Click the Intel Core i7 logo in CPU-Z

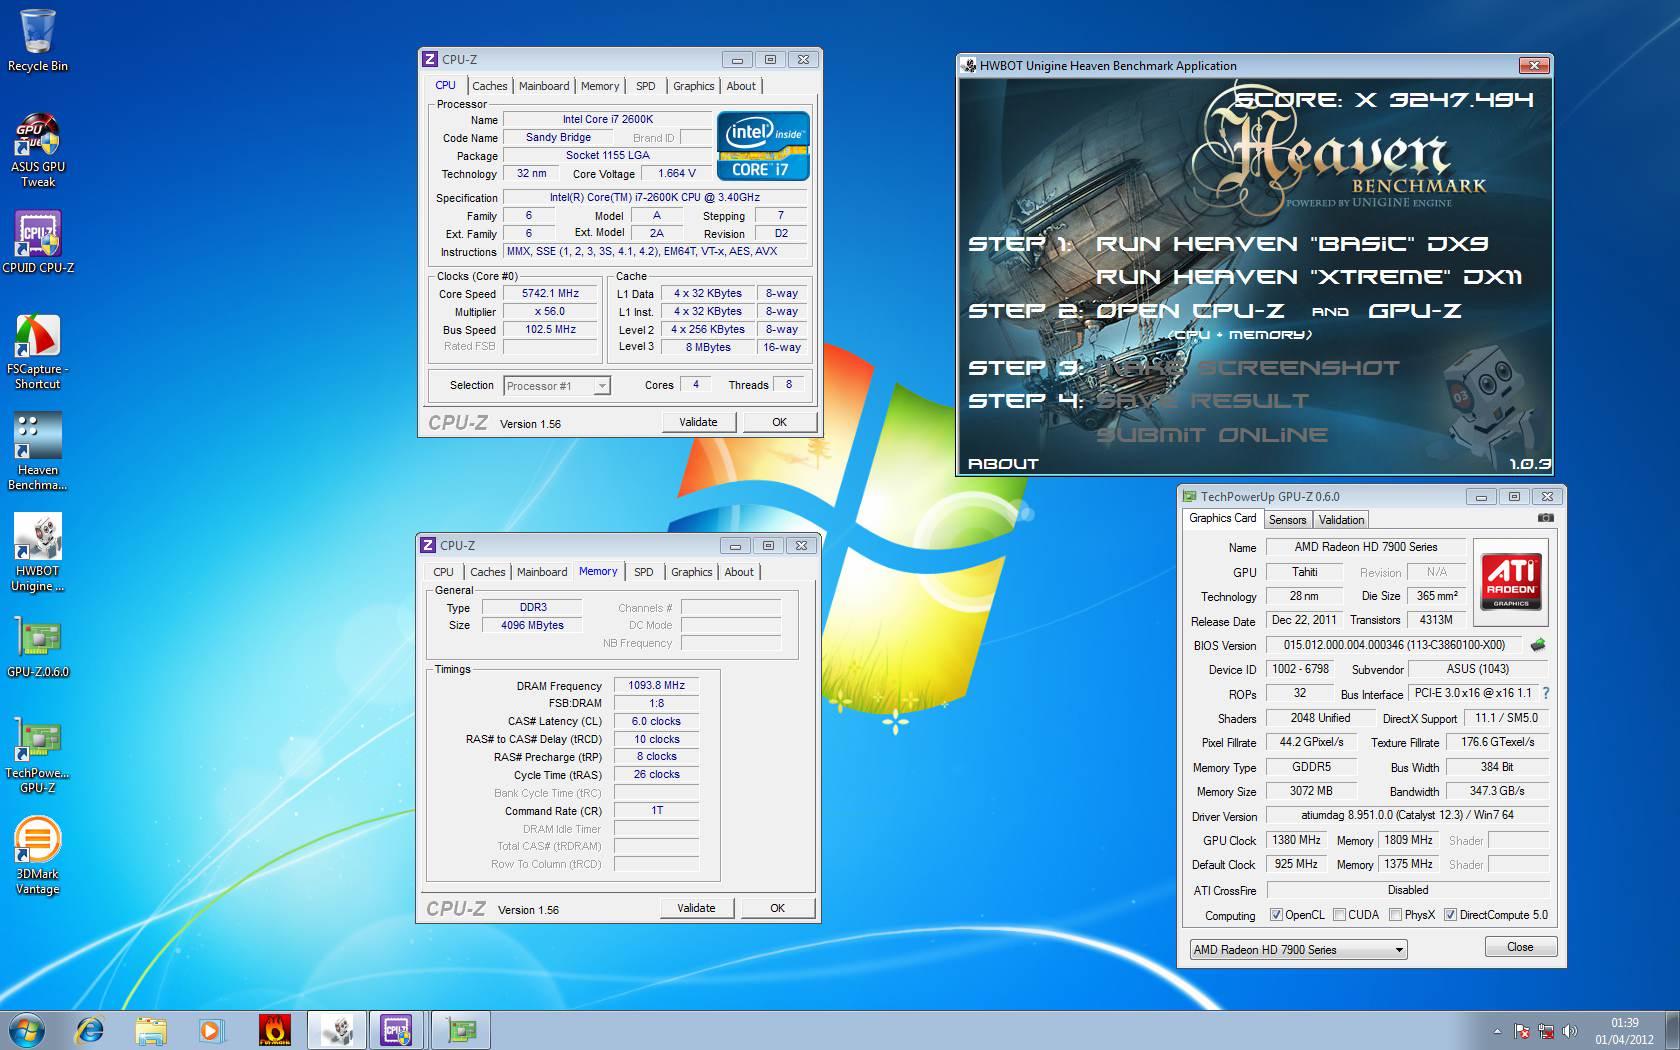tap(763, 145)
